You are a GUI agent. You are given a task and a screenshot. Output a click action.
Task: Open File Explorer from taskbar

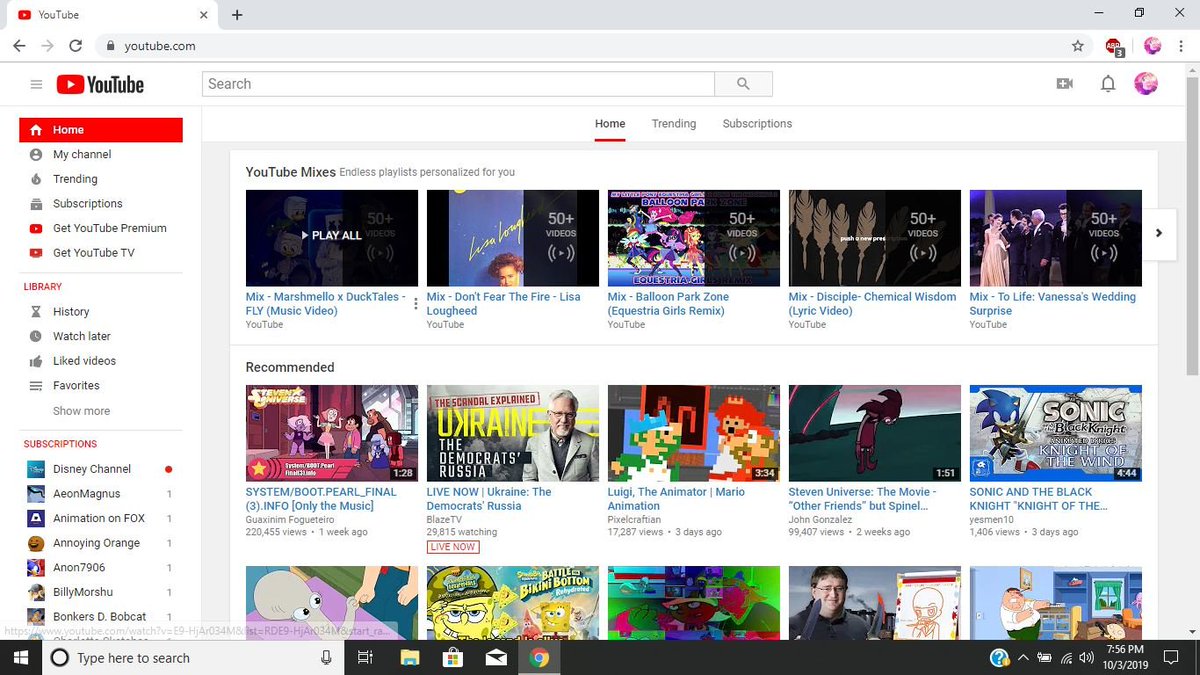(409, 657)
